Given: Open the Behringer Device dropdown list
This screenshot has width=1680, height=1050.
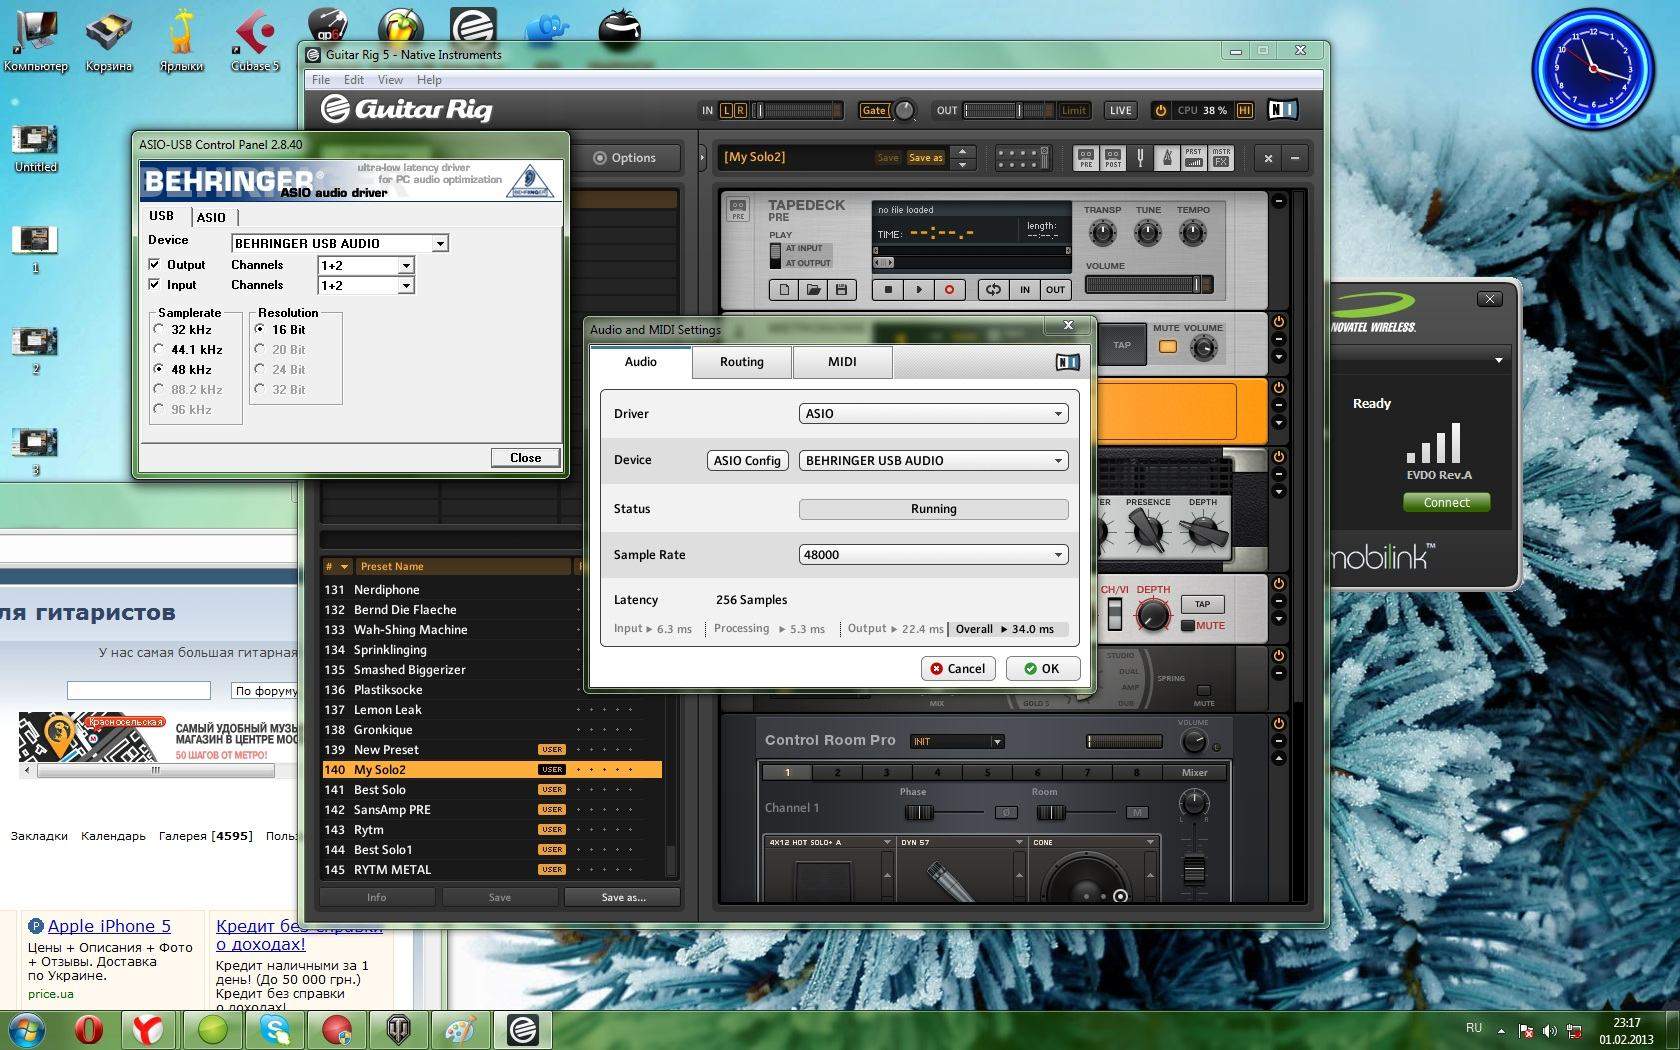Looking at the screenshot, I should (x=439, y=244).
